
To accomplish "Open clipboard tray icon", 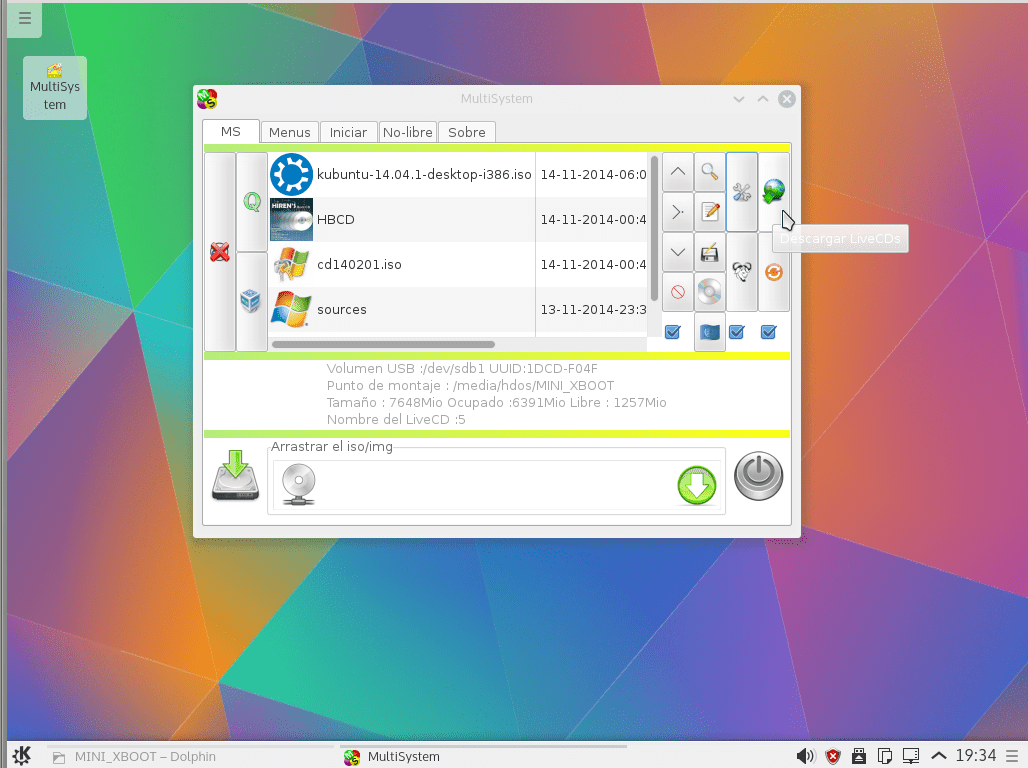I will pos(884,756).
